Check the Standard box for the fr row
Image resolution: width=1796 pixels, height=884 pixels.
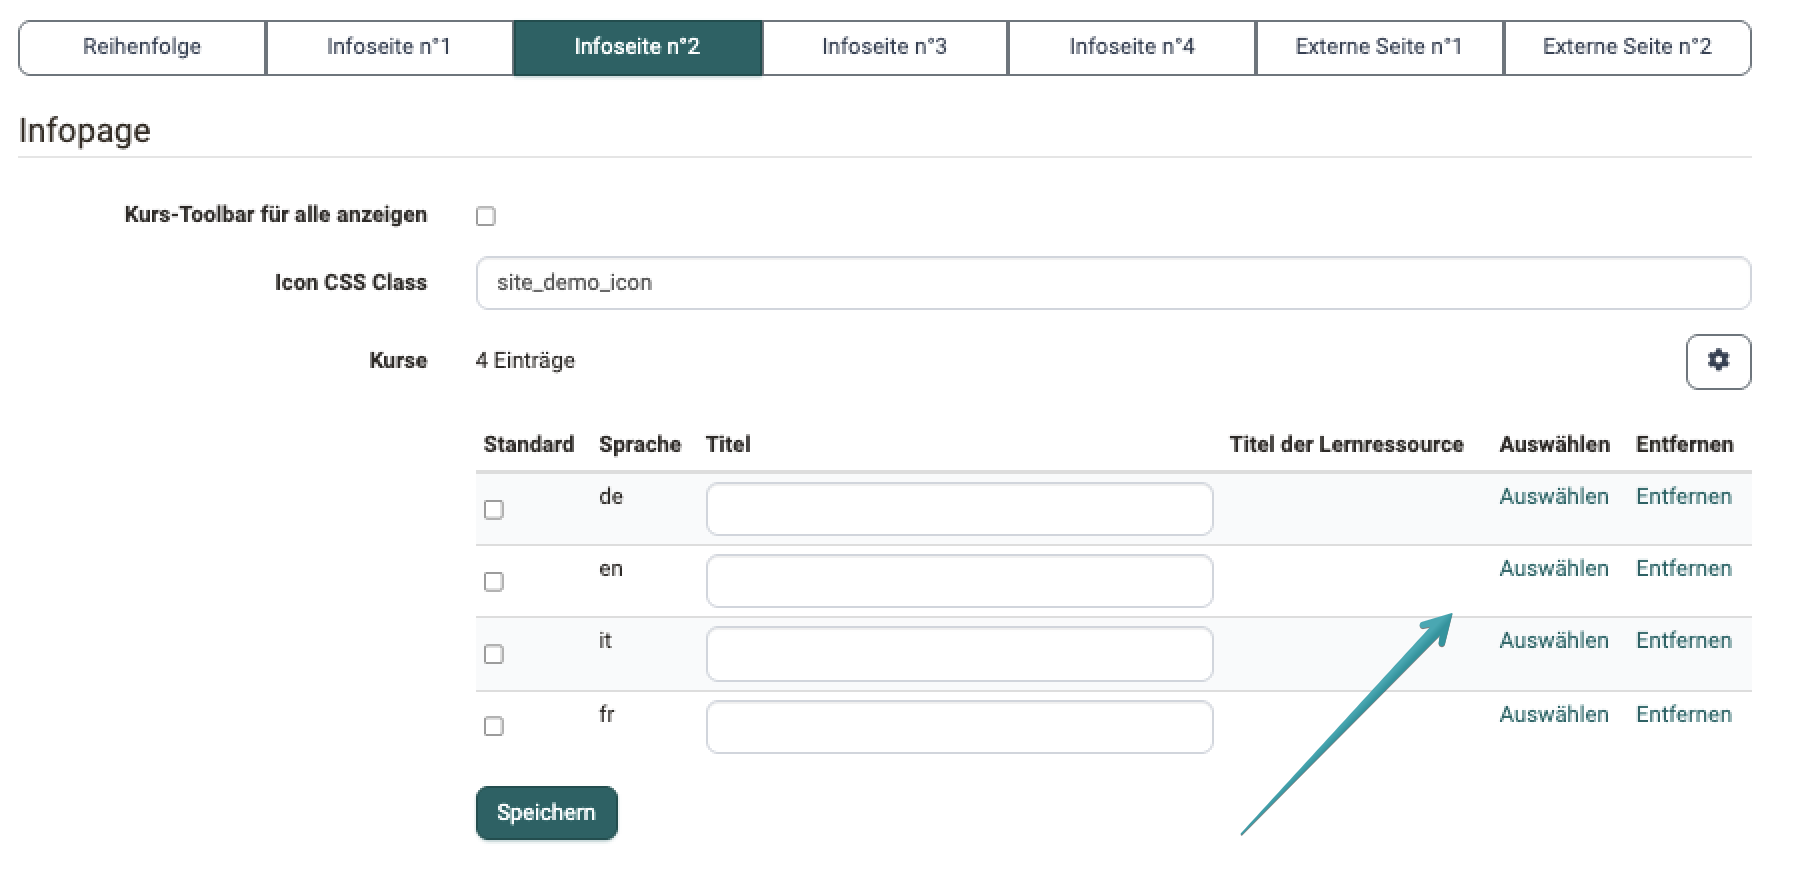[494, 726]
